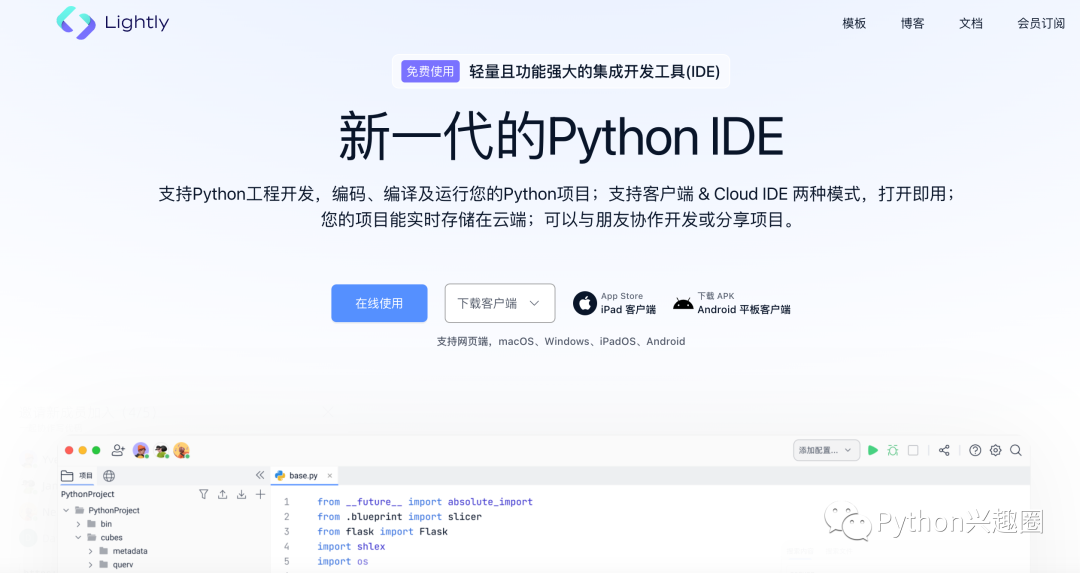1080x573 pixels.
Task: Click the 在线使用 button
Action: pos(380,303)
